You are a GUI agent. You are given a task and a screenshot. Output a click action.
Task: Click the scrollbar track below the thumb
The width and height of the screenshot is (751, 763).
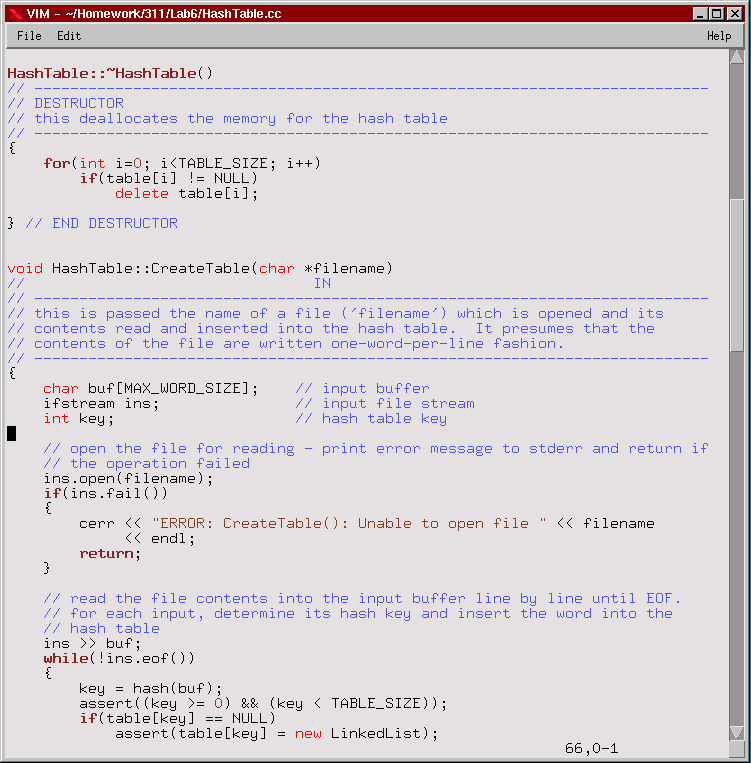(x=737, y=550)
